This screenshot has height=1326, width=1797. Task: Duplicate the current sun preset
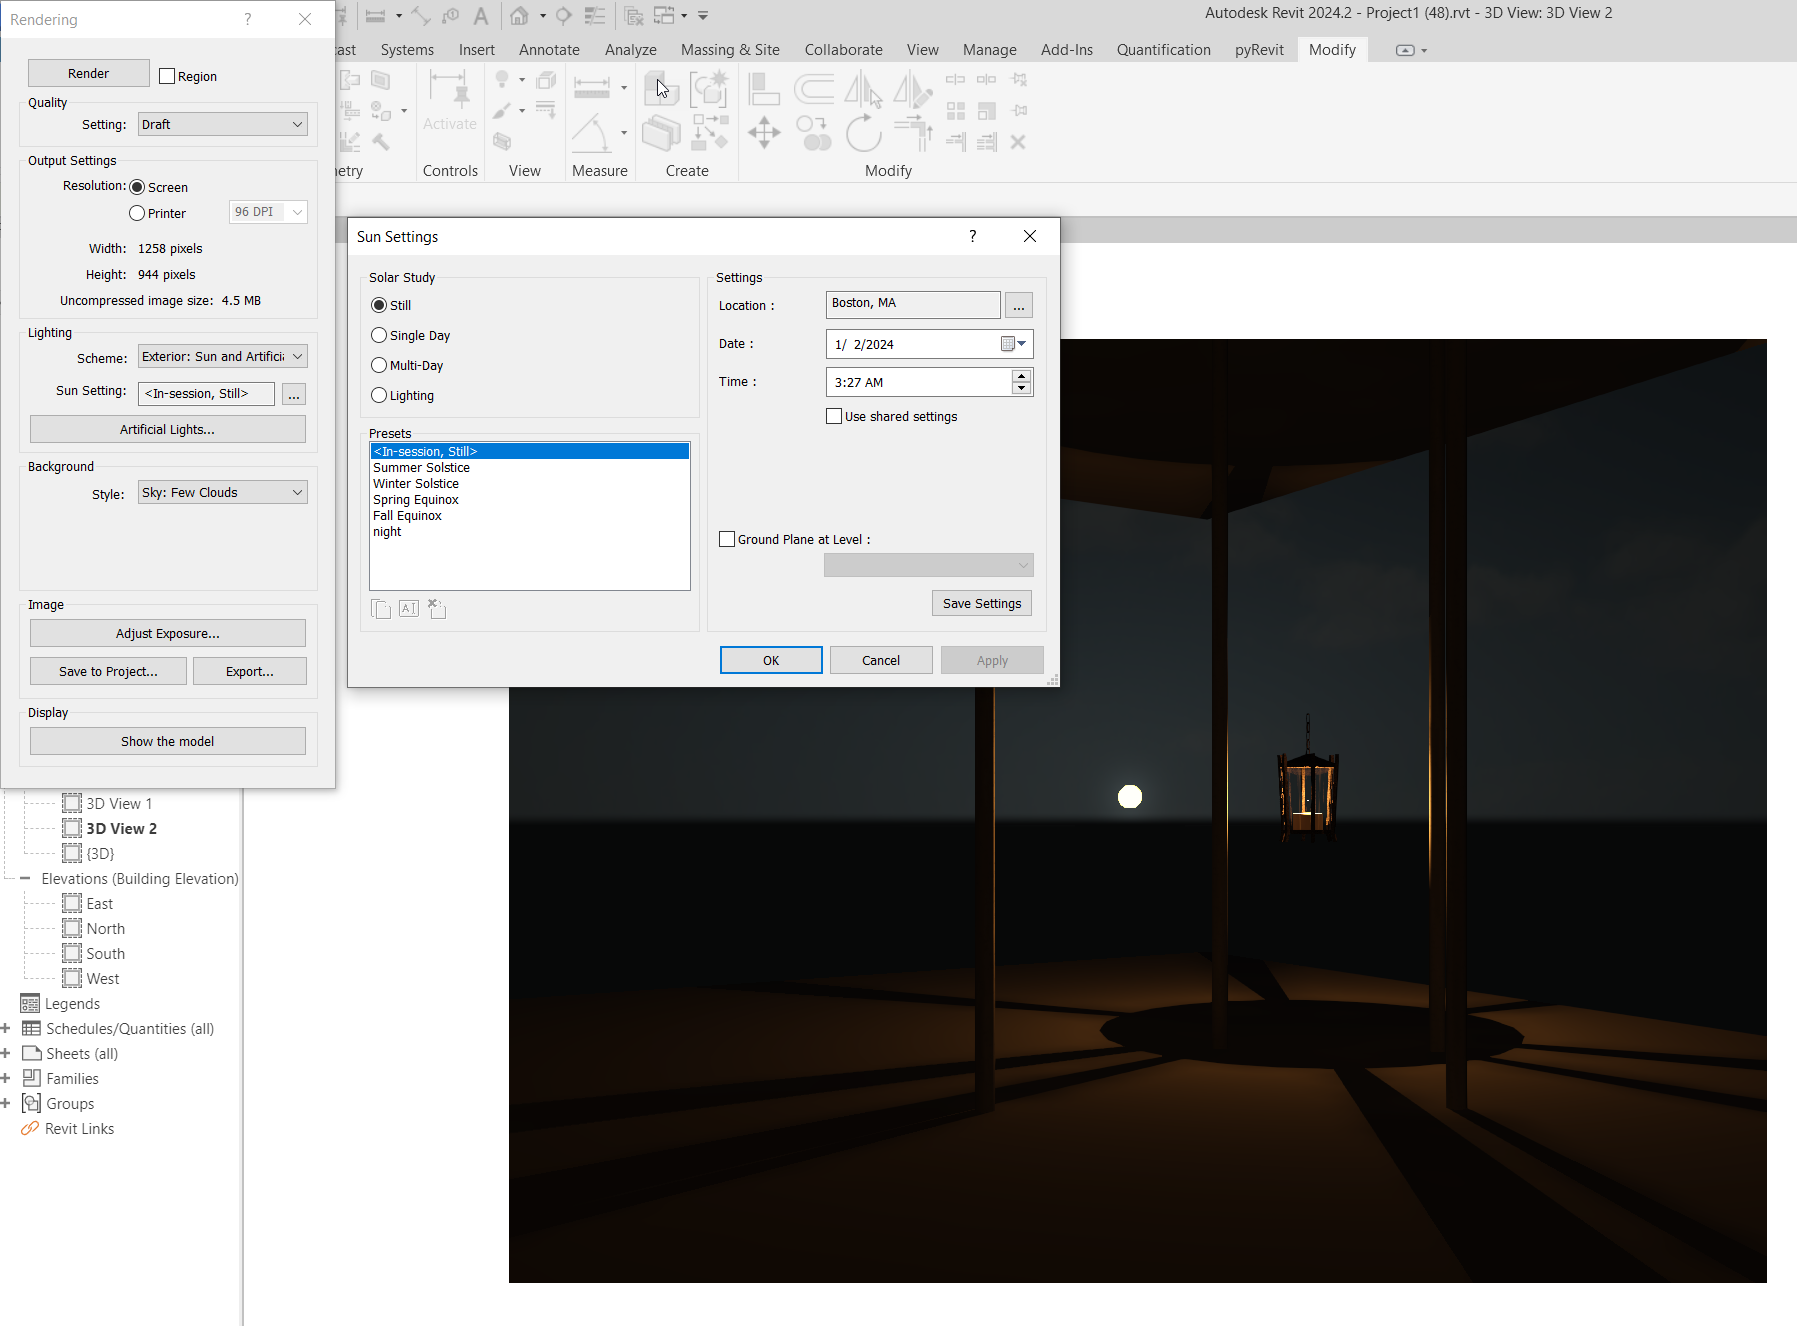pyautogui.click(x=381, y=608)
